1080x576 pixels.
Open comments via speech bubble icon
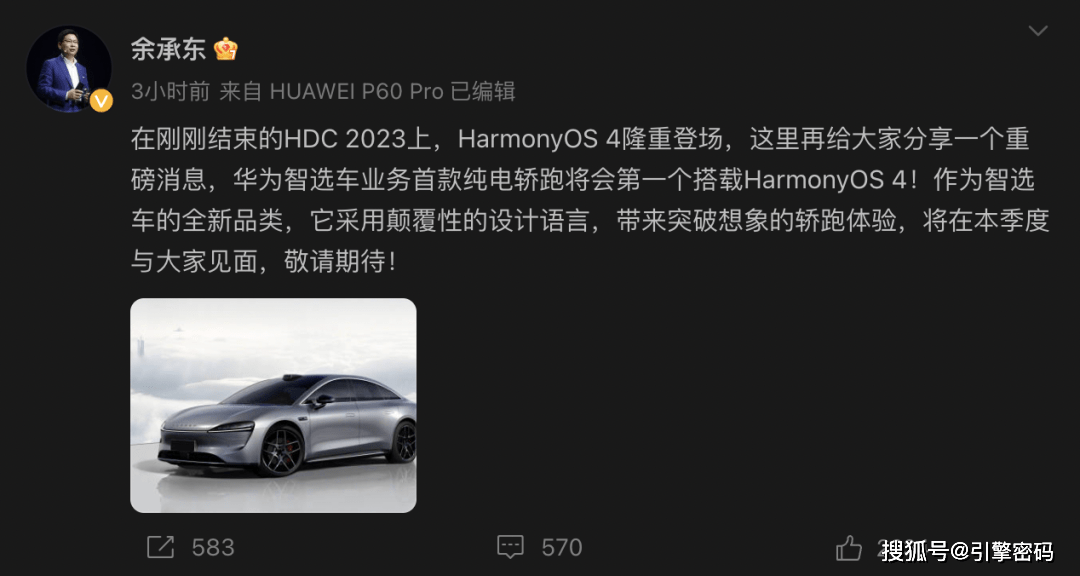coord(510,547)
